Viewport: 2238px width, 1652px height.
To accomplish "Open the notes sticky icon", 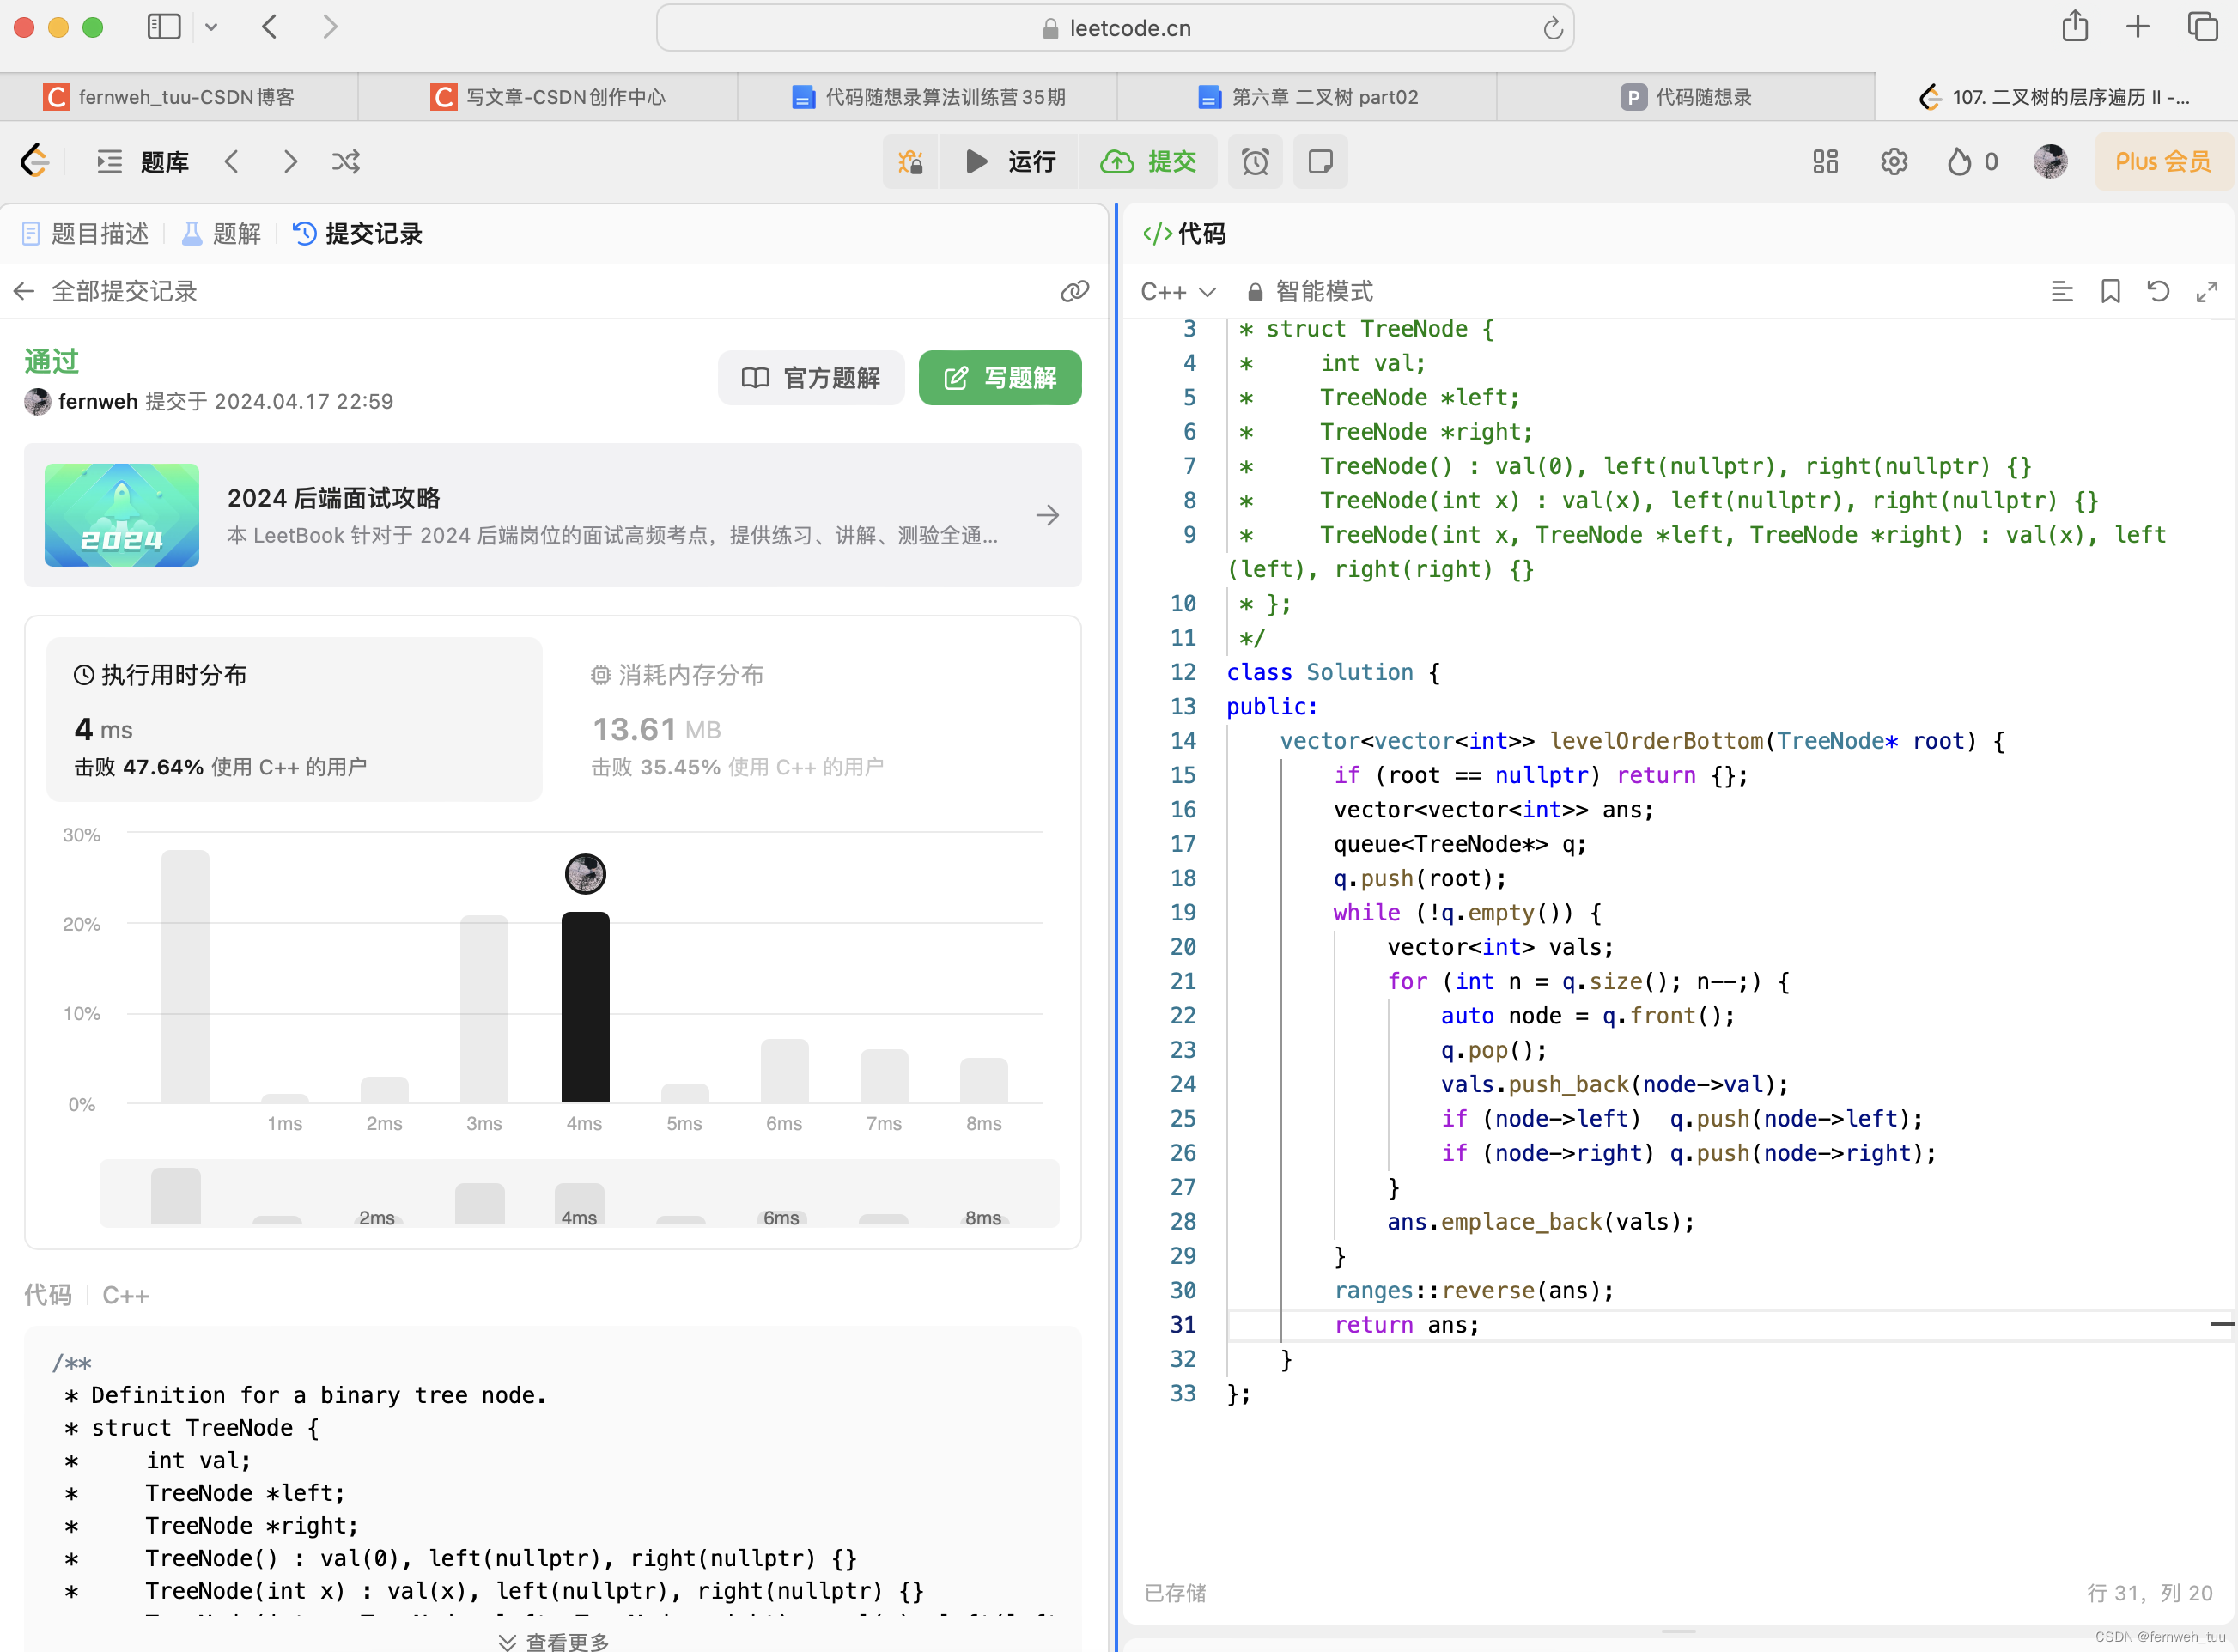I will point(1320,161).
